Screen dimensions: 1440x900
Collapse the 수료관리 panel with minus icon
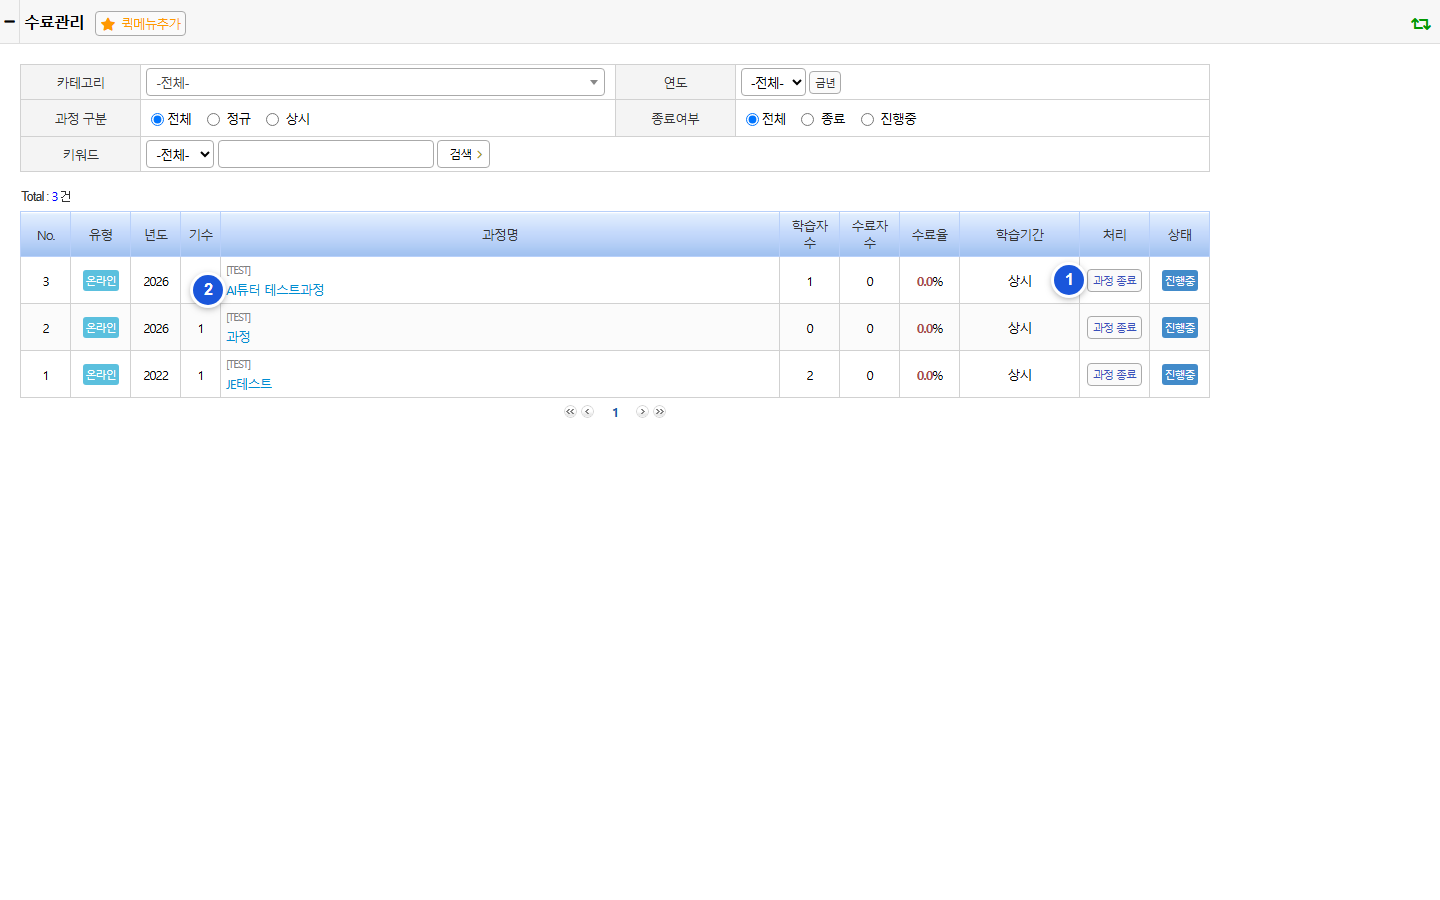click(9, 21)
